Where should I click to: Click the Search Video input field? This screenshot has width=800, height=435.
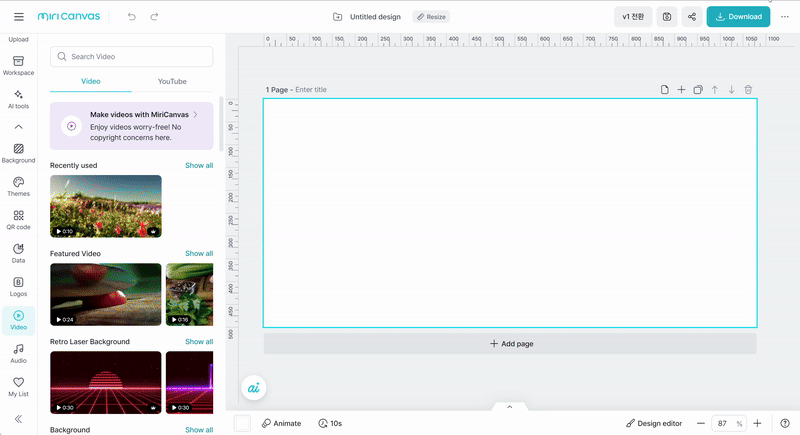pos(131,57)
